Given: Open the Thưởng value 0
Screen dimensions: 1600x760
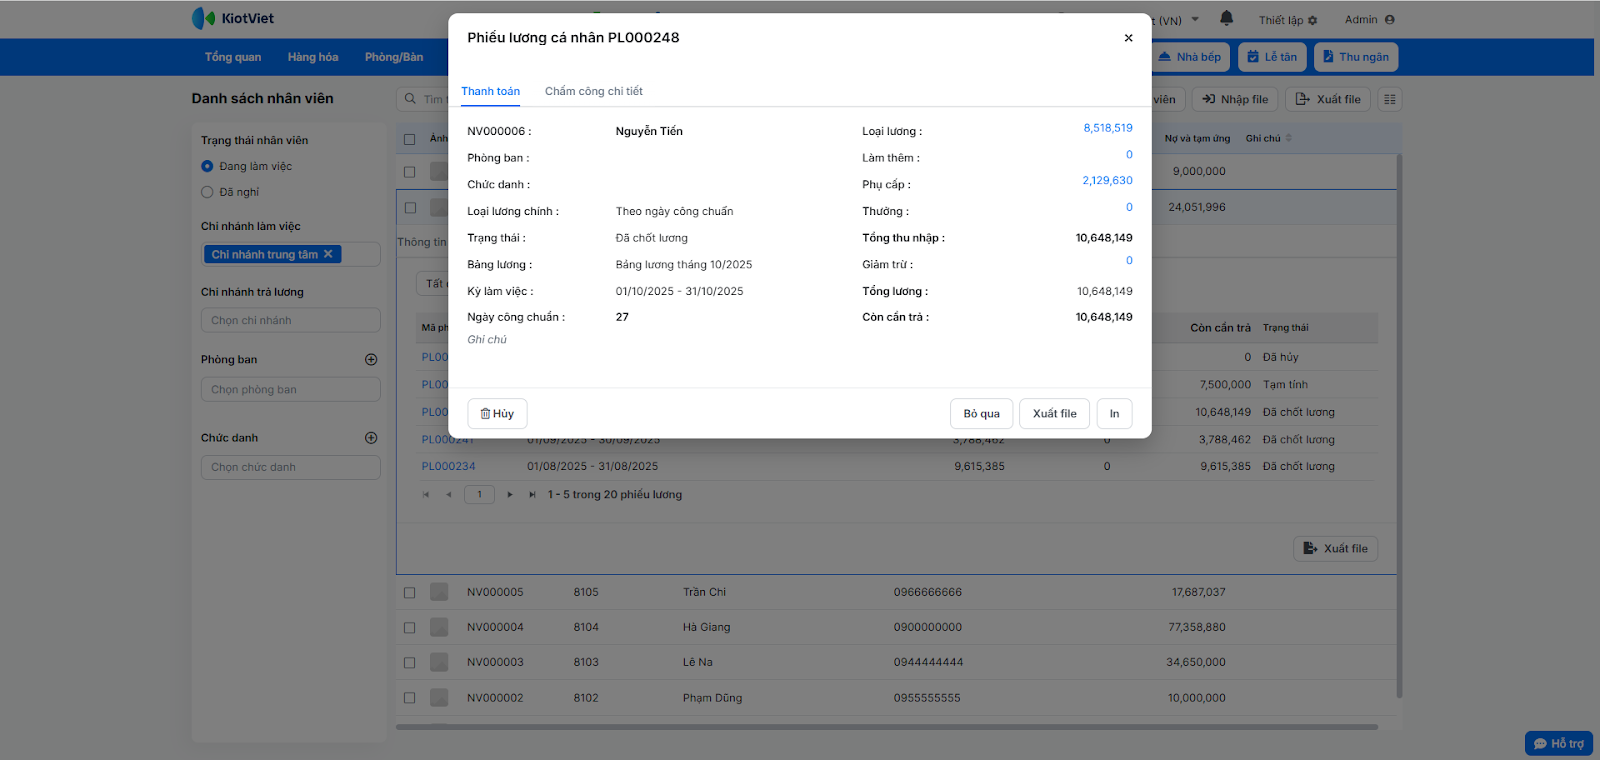Looking at the screenshot, I should click(x=1129, y=207).
